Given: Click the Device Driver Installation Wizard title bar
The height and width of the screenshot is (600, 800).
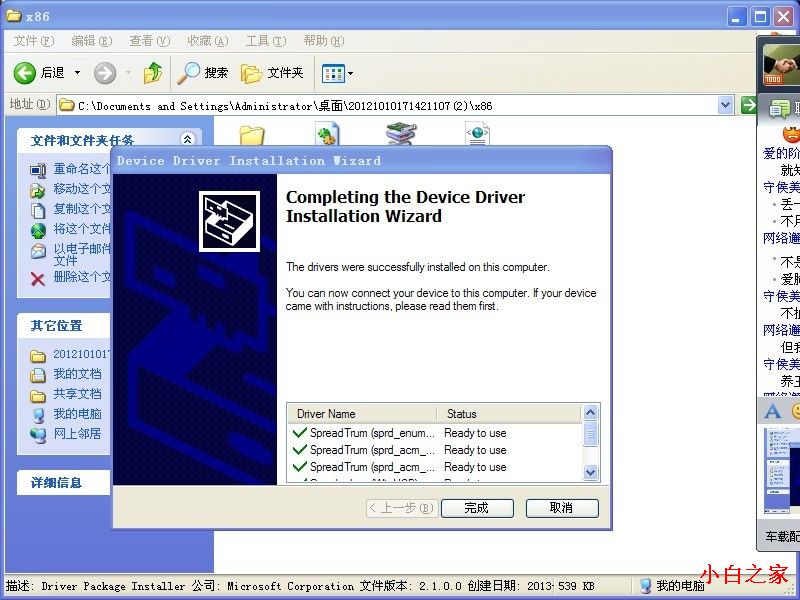Looking at the screenshot, I should pos(362,161).
